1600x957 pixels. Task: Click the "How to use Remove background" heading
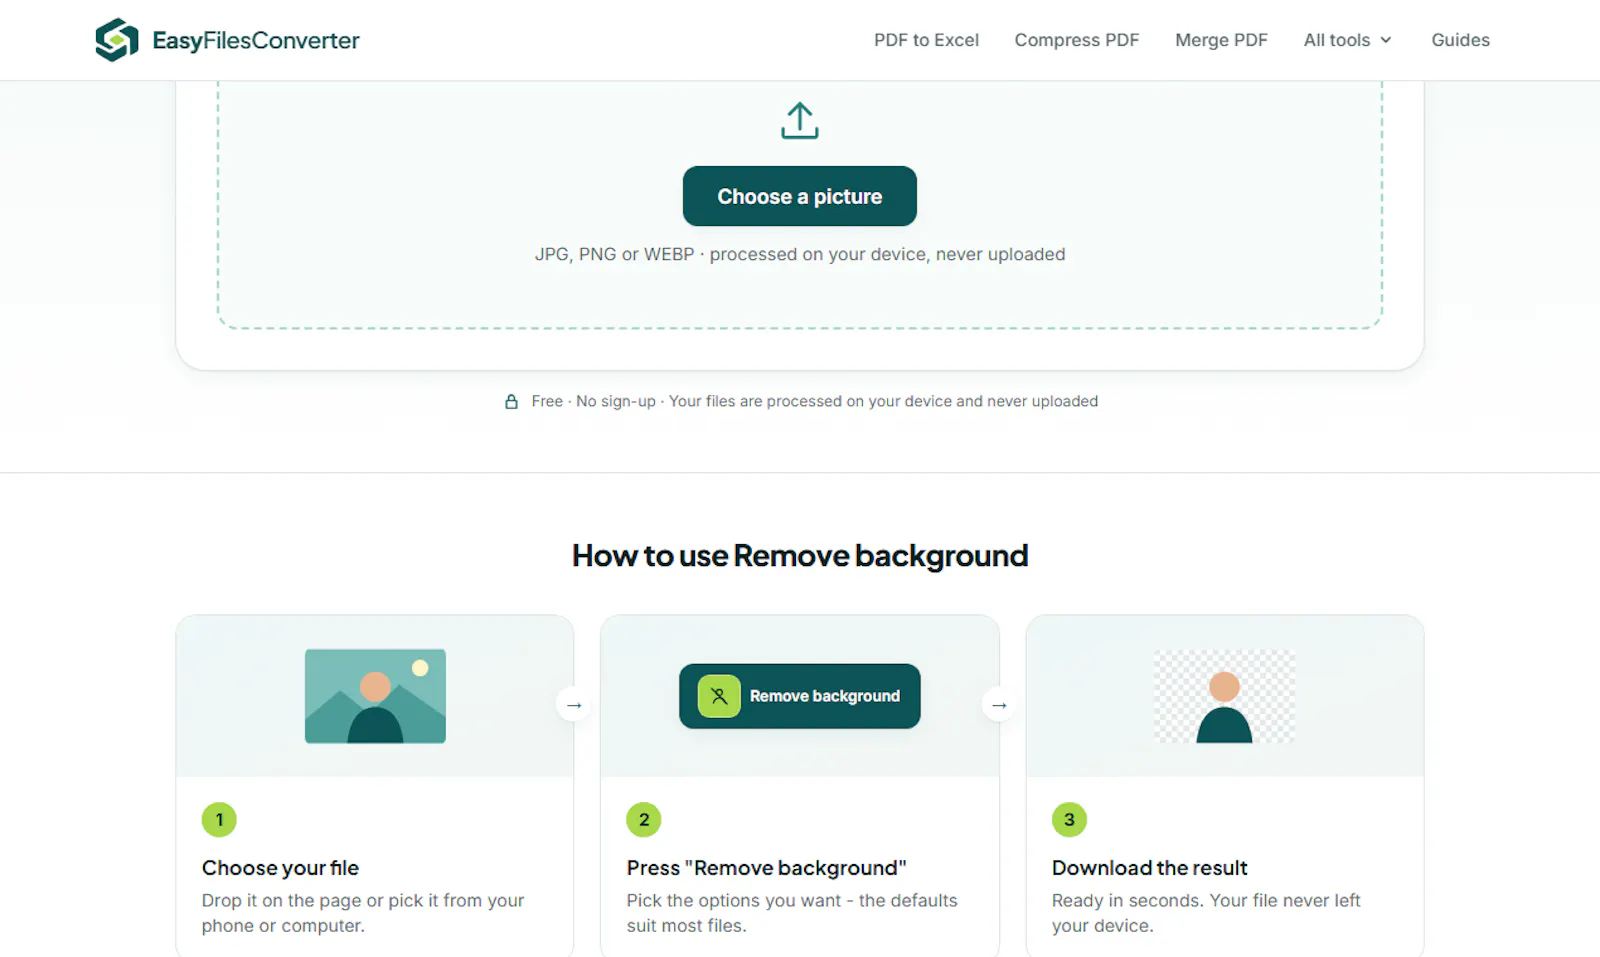[800, 556]
